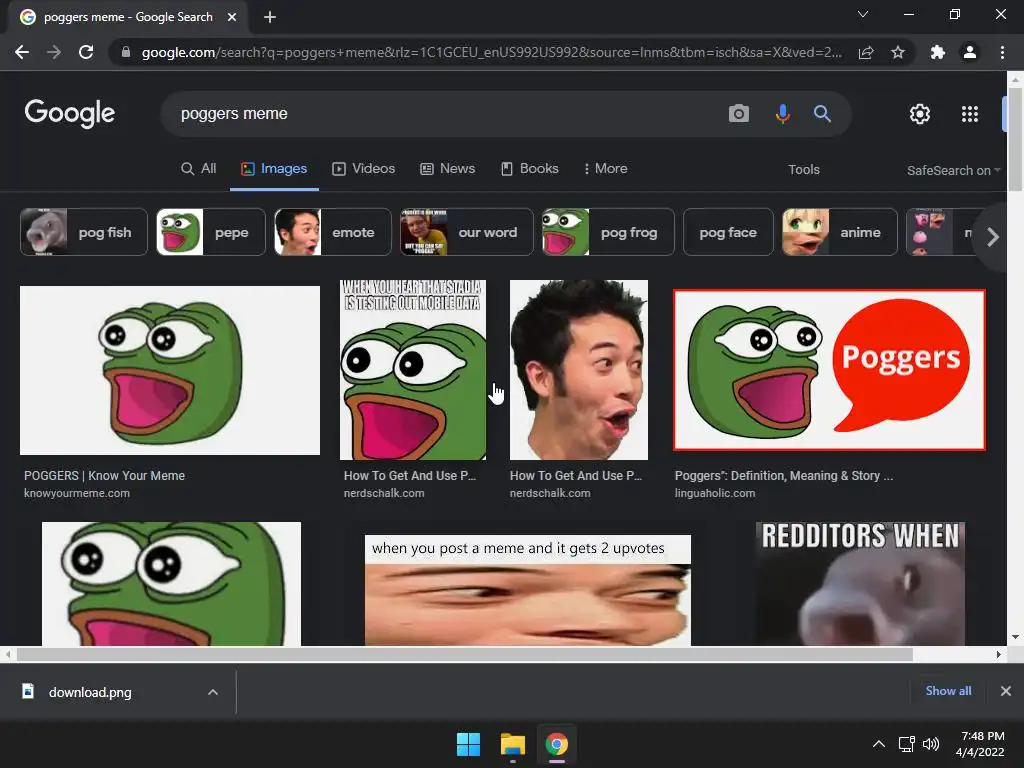Open the Redditors When fish meme
The width and height of the screenshot is (1024, 768).
pos(860,583)
